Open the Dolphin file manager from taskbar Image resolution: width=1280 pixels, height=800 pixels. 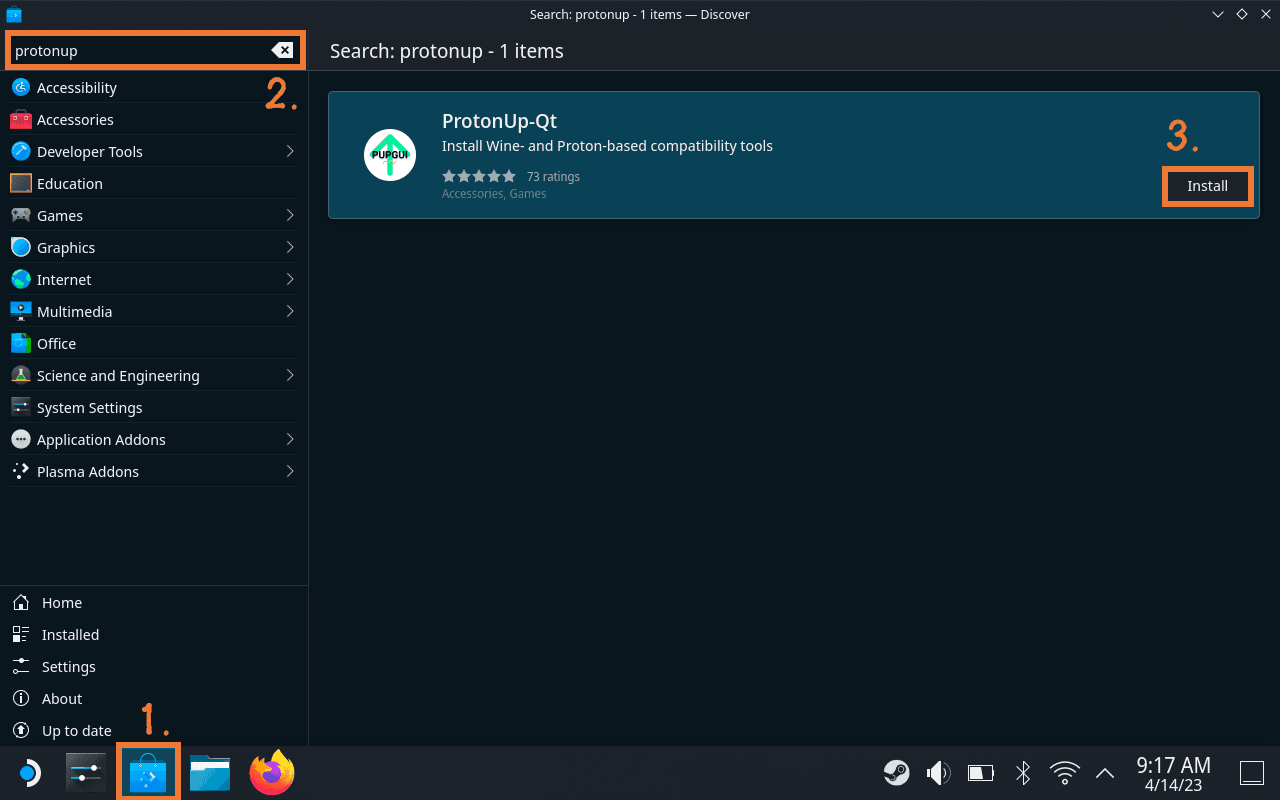[x=210, y=773]
